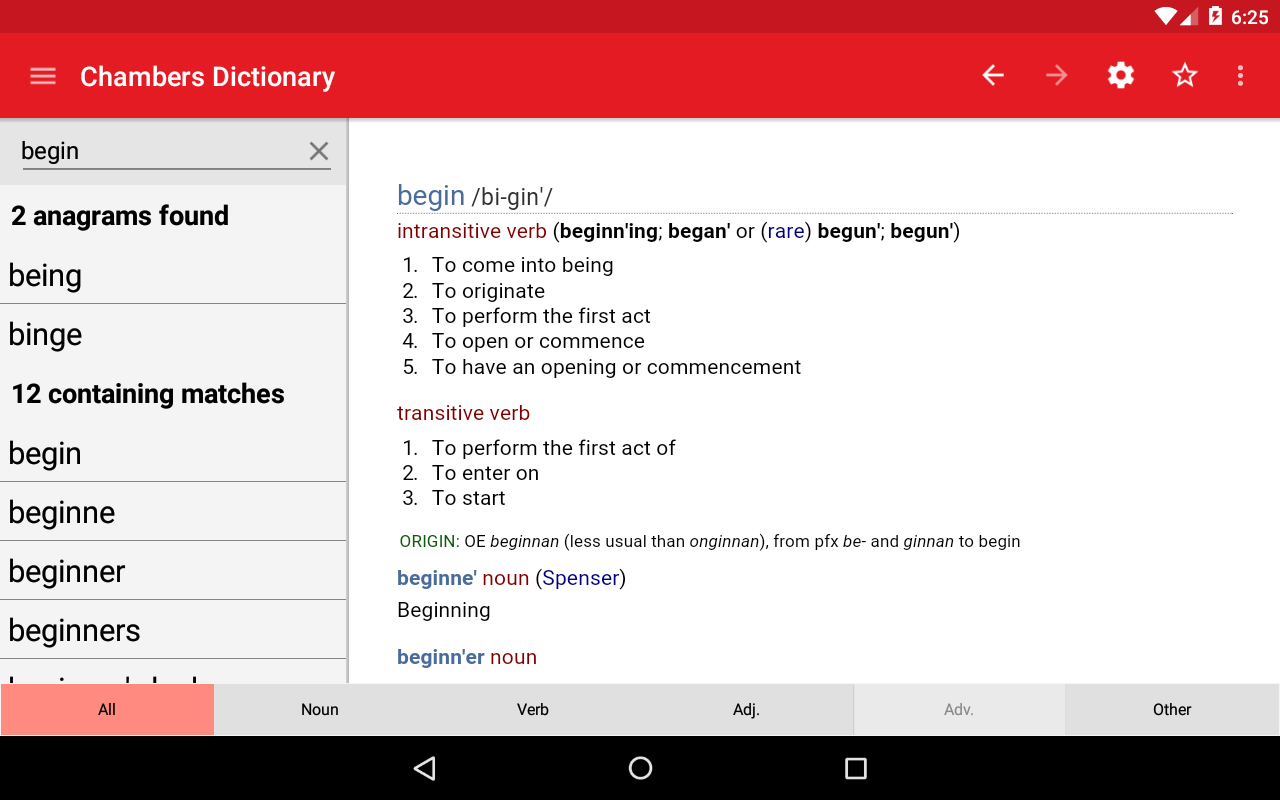Click definition 'To enter on'
The height and width of the screenshot is (800, 1280).
coord(485,473)
